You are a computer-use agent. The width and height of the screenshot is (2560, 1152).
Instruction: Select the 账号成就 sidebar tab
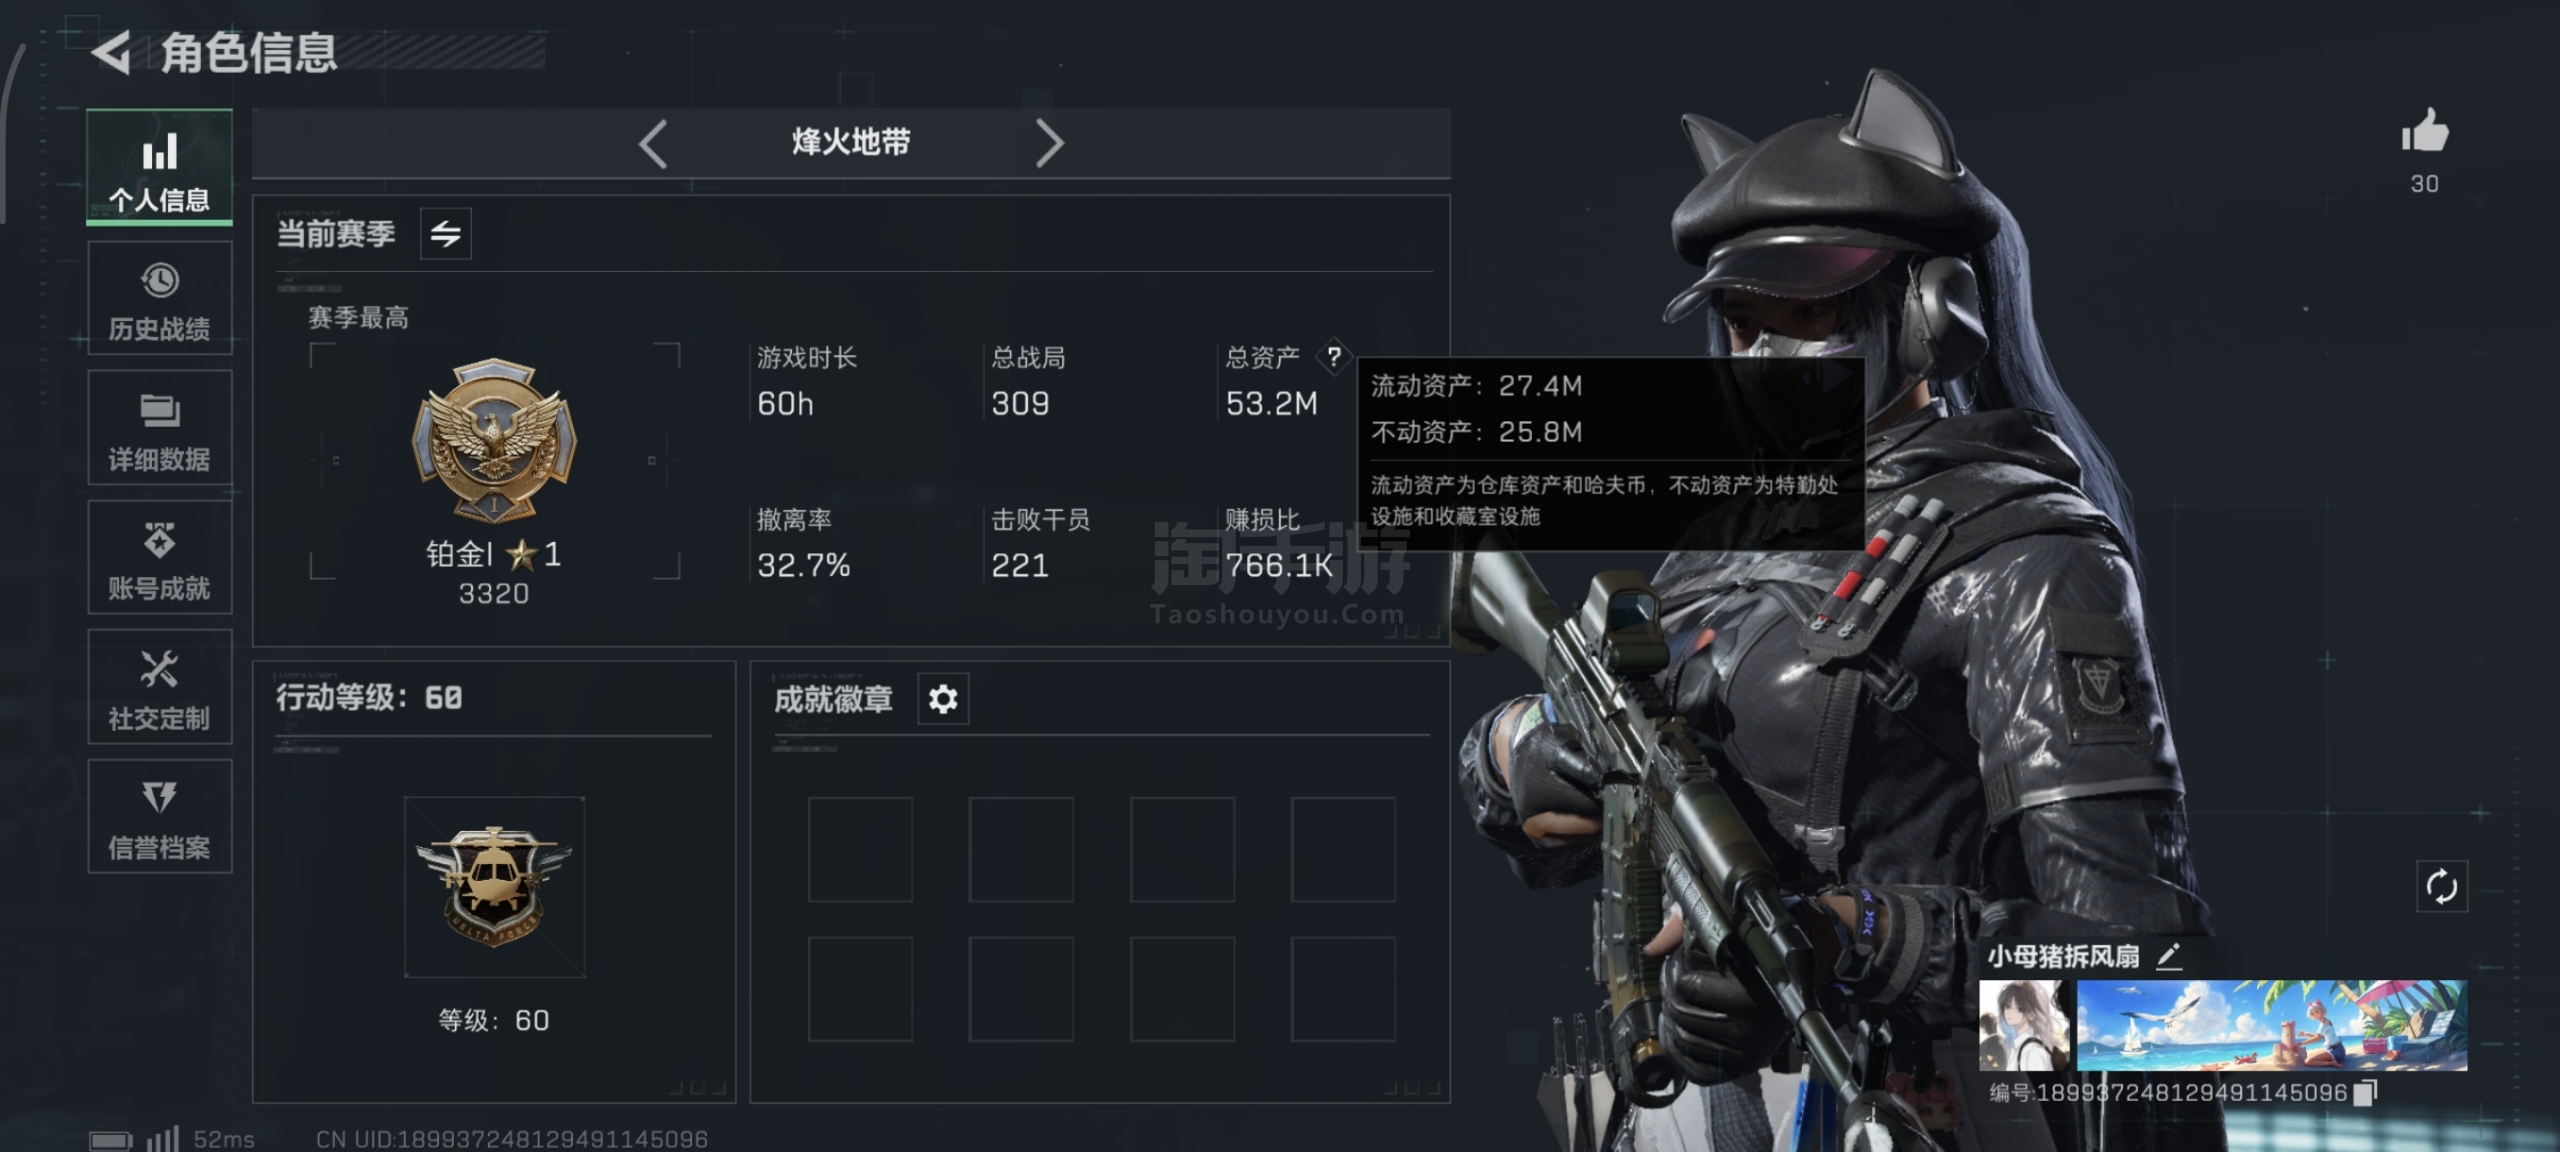(160, 557)
